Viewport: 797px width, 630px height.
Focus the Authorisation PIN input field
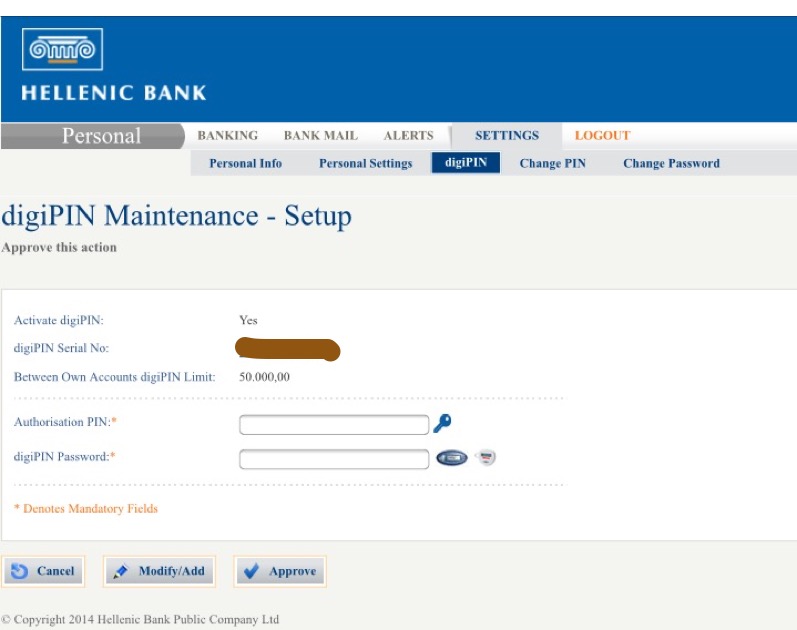point(334,425)
